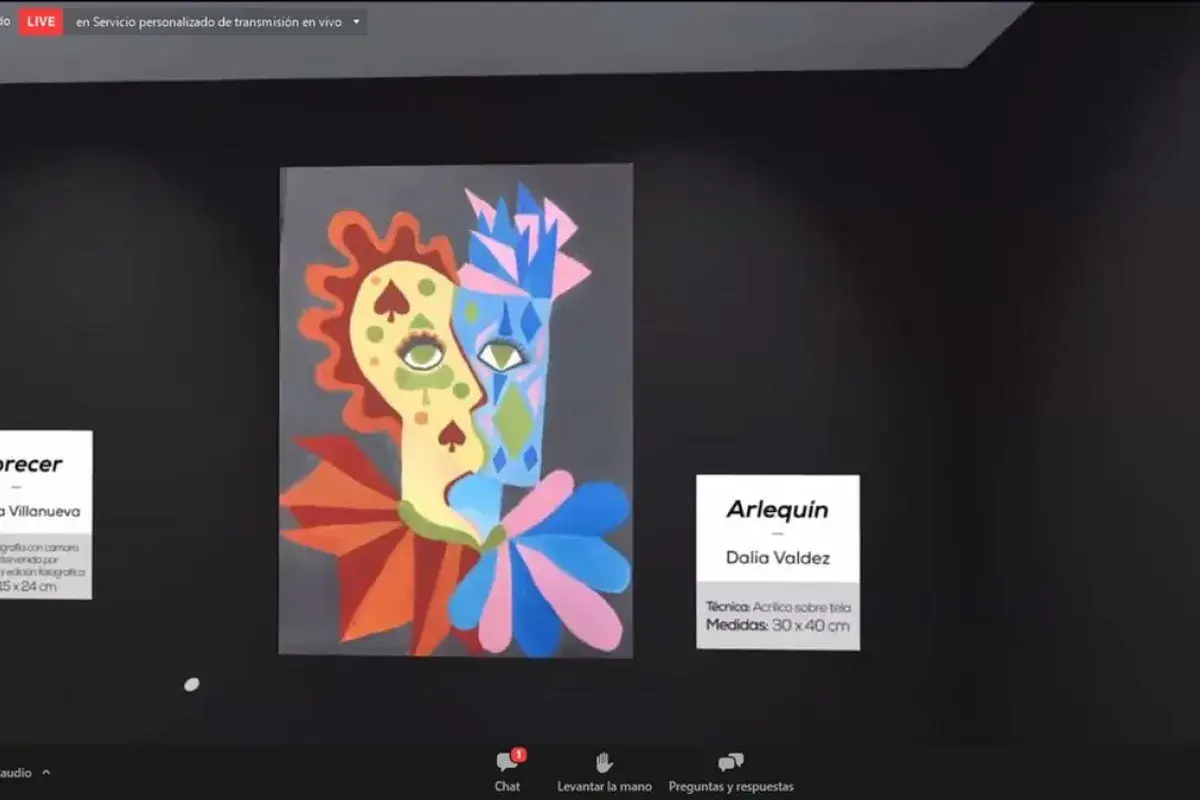Expand the live streaming service dropdown arrow
This screenshot has width=1200, height=800.
coord(356,21)
